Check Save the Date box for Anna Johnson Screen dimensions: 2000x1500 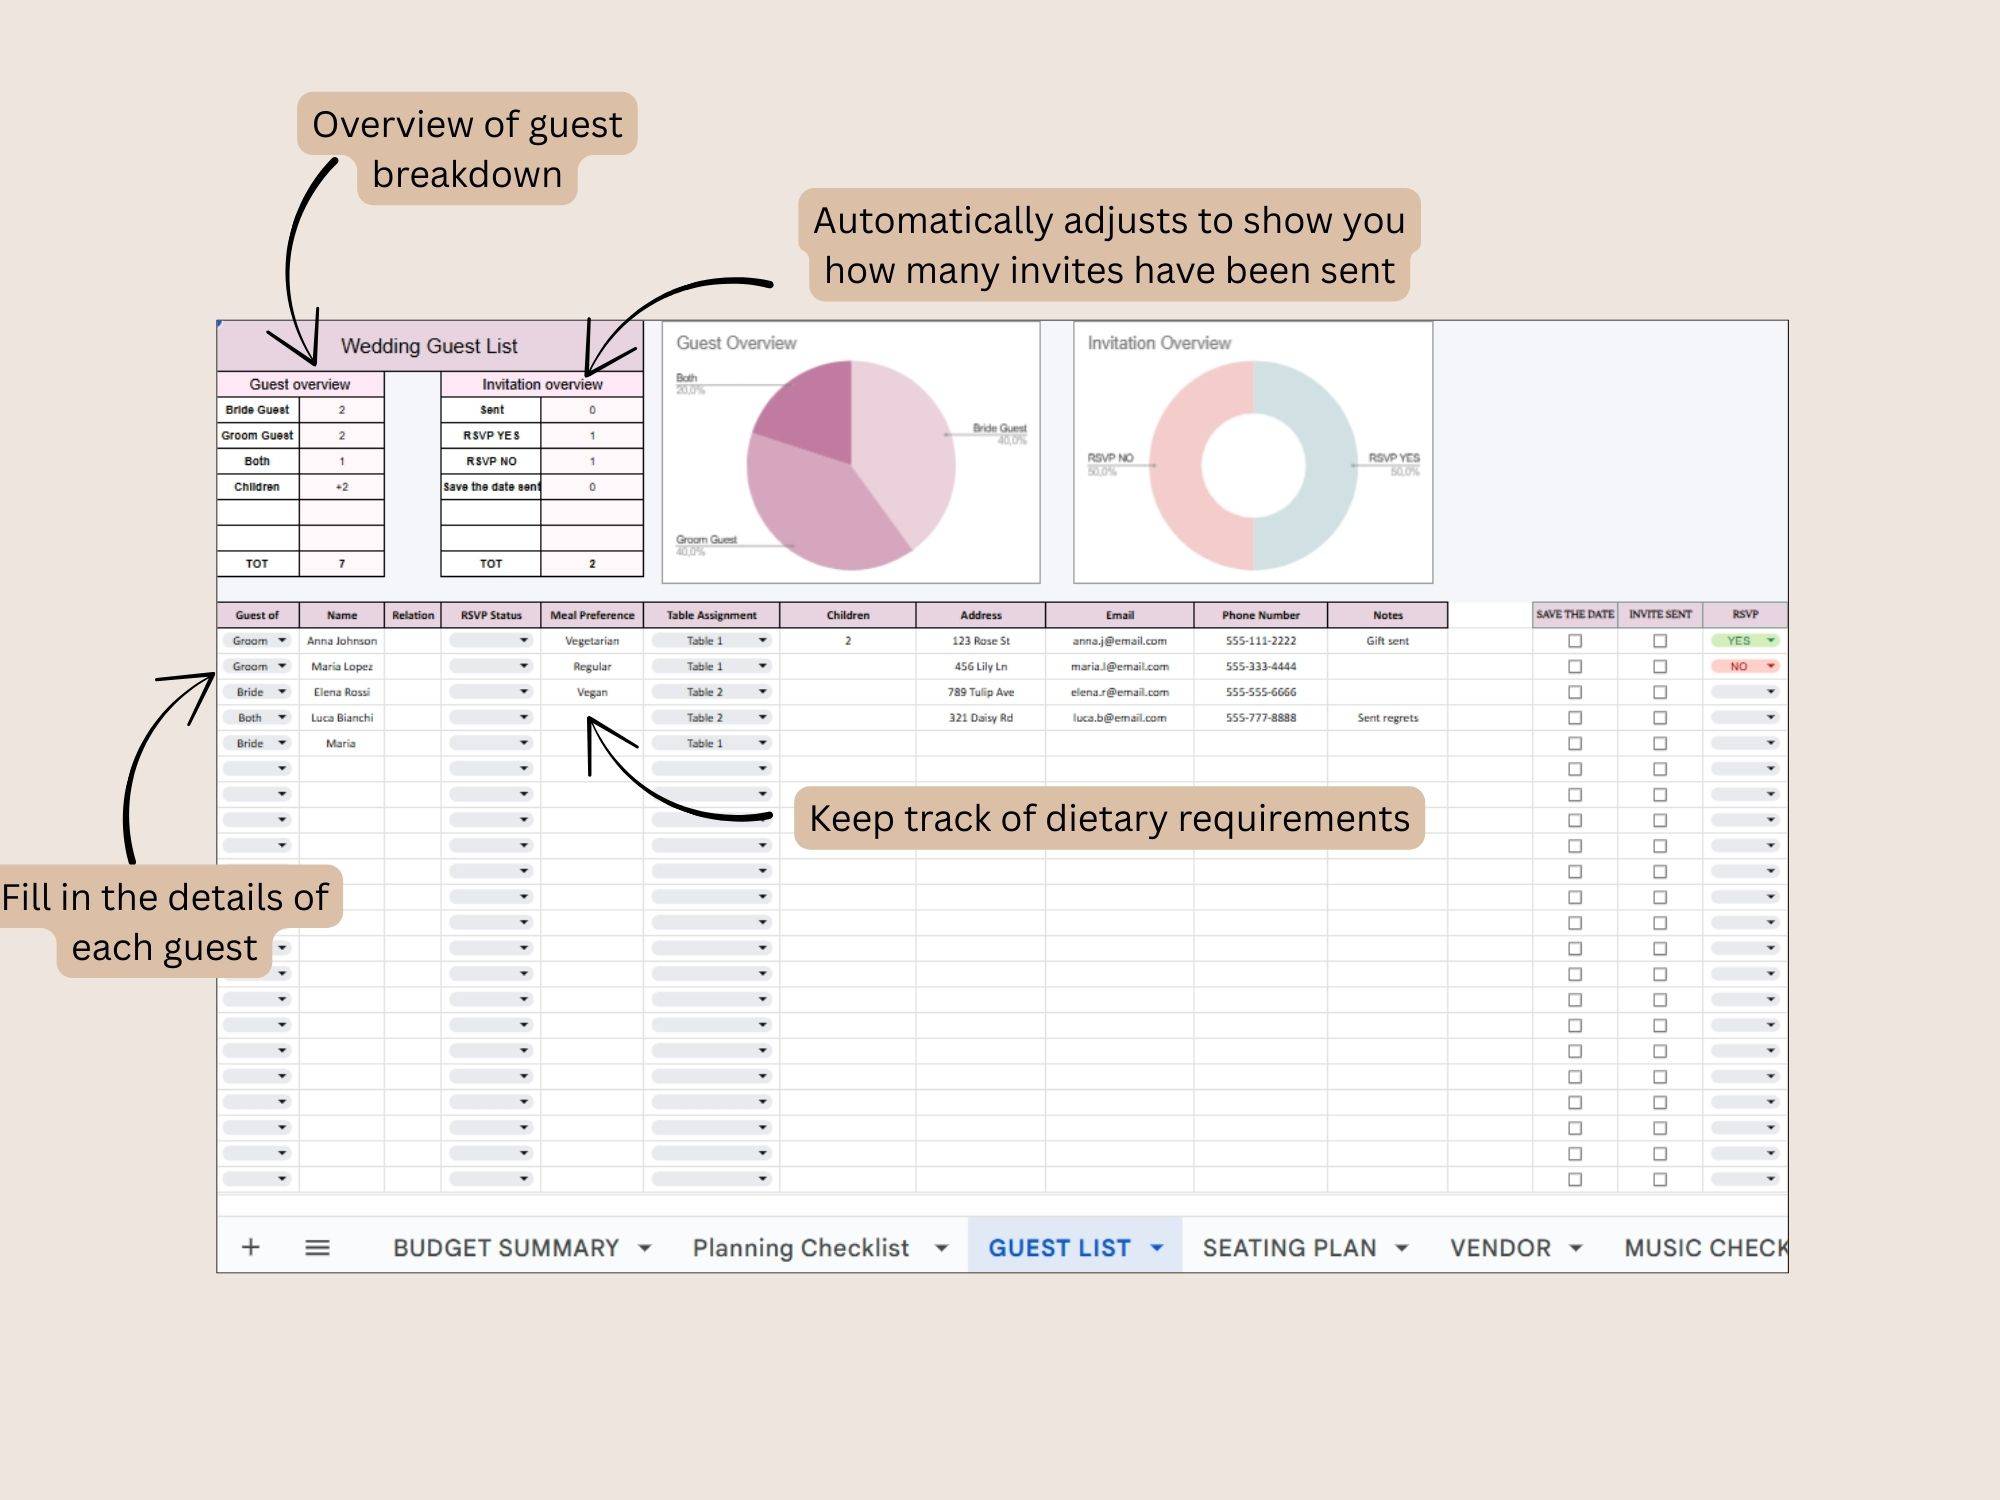tap(1575, 641)
